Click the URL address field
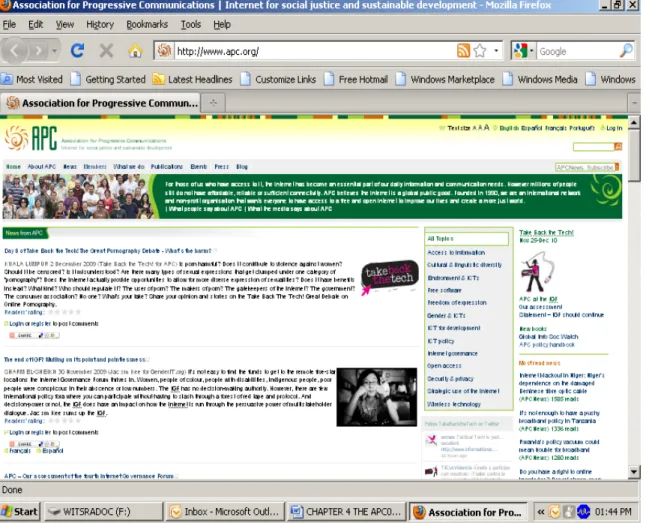 [314, 52]
